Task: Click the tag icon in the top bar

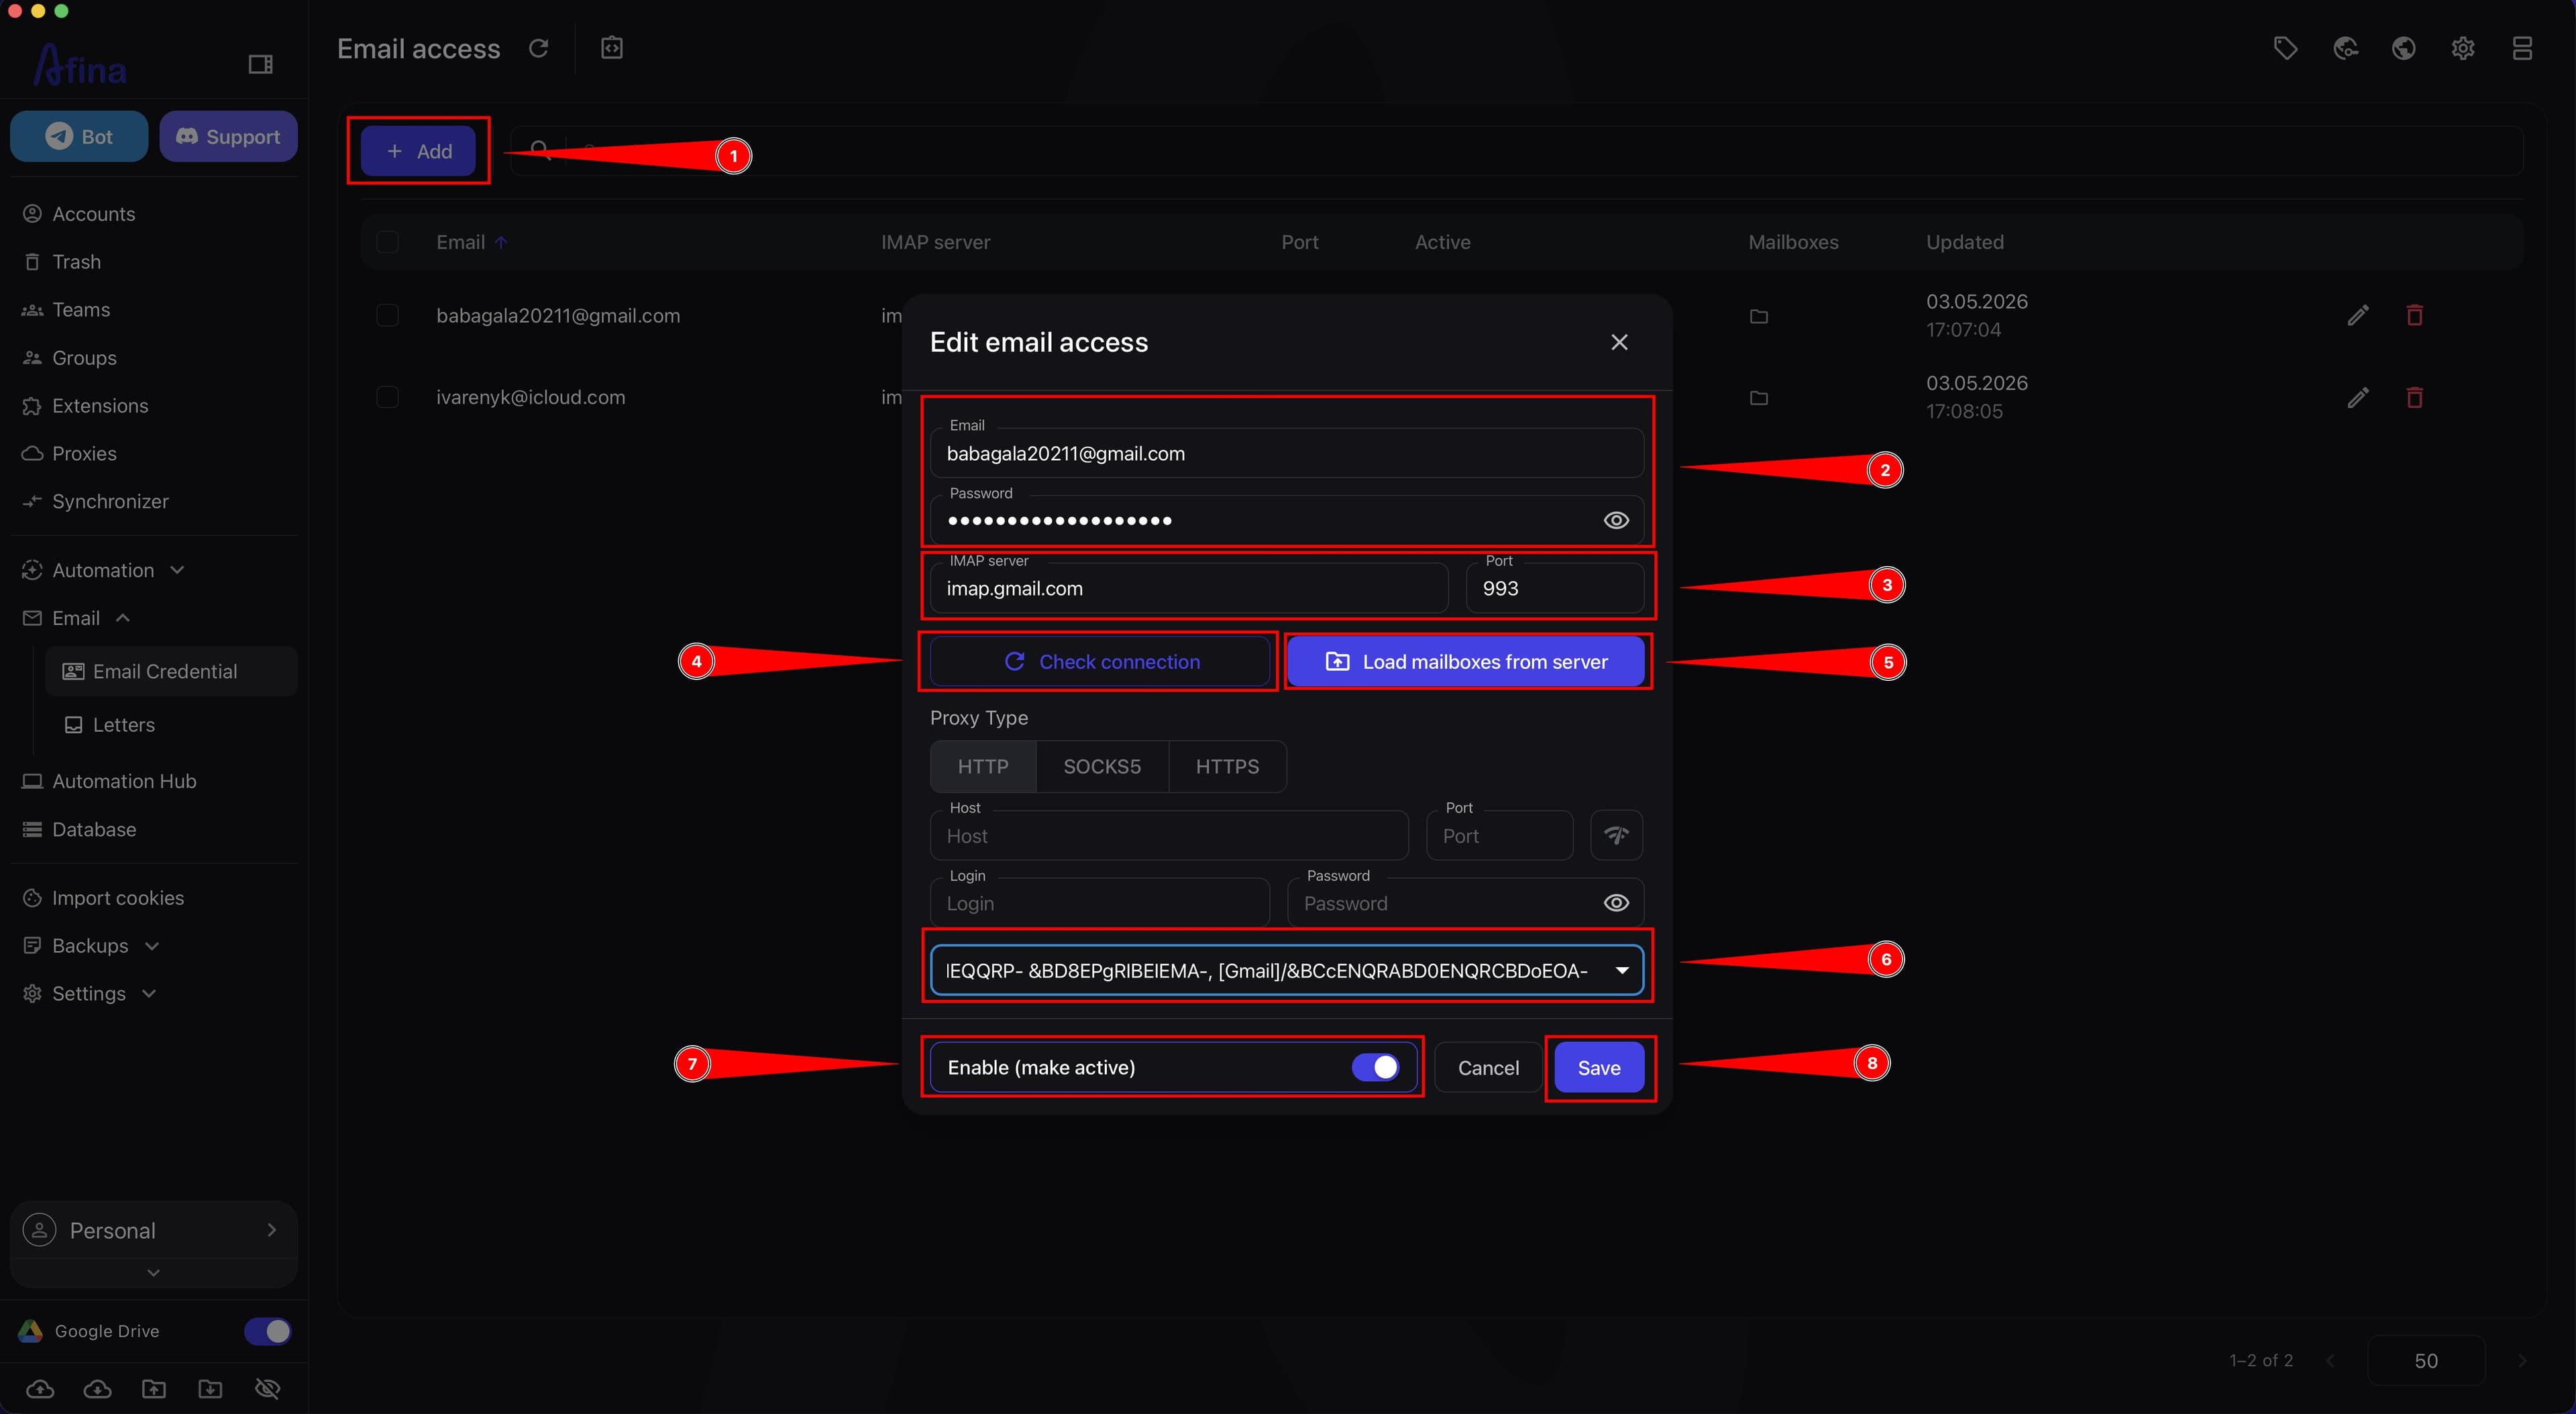Action: (x=2285, y=48)
